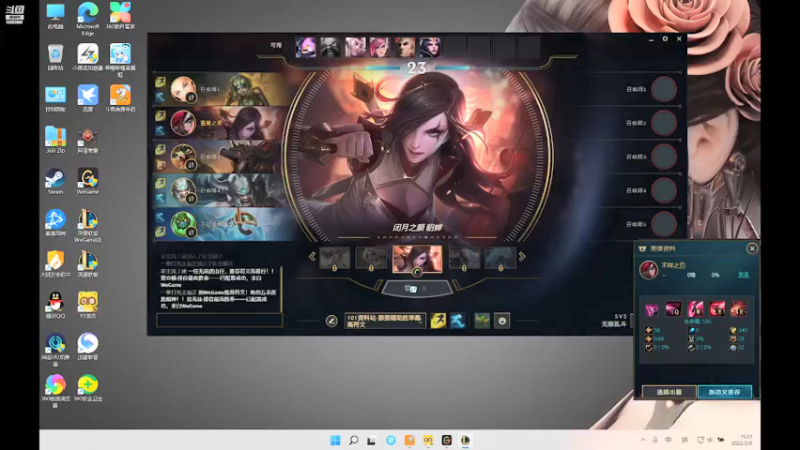Screen dimensions: 800x450
Task: Select last locked skin thumbnail on right
Action: 500,258
